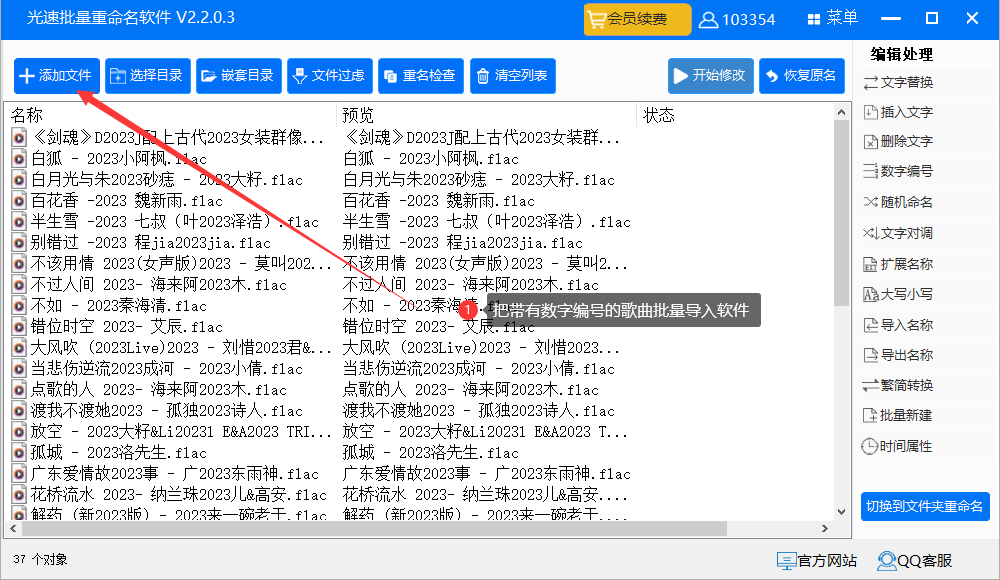
Task: Click the 预览 column header
Action: point(358,115)
